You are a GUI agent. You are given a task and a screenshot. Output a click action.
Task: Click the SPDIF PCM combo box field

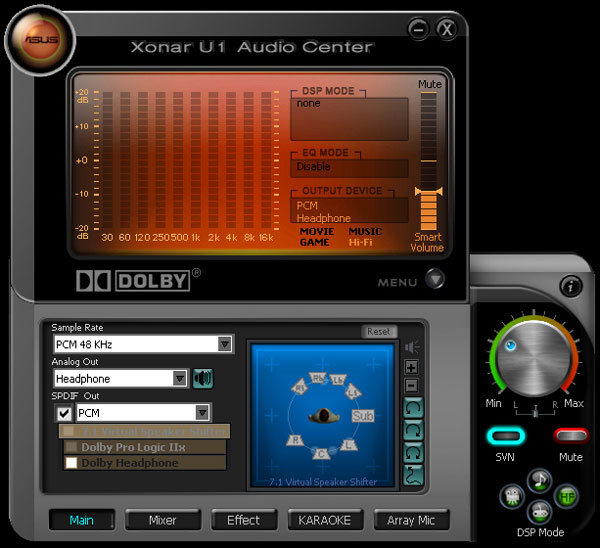tap(143, 413)
